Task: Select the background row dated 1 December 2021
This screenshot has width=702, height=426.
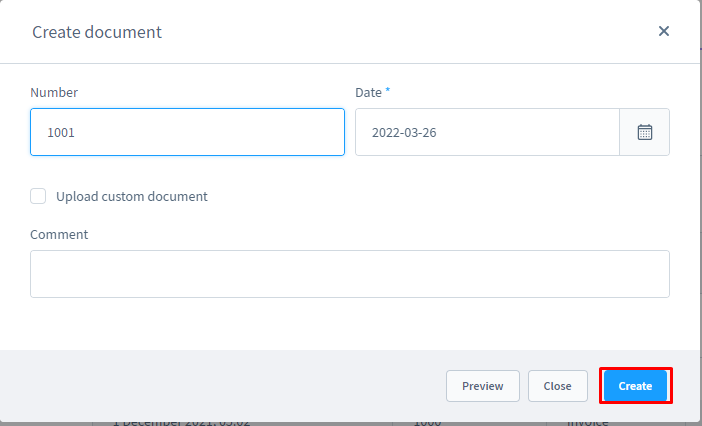Action: [182, 421]
